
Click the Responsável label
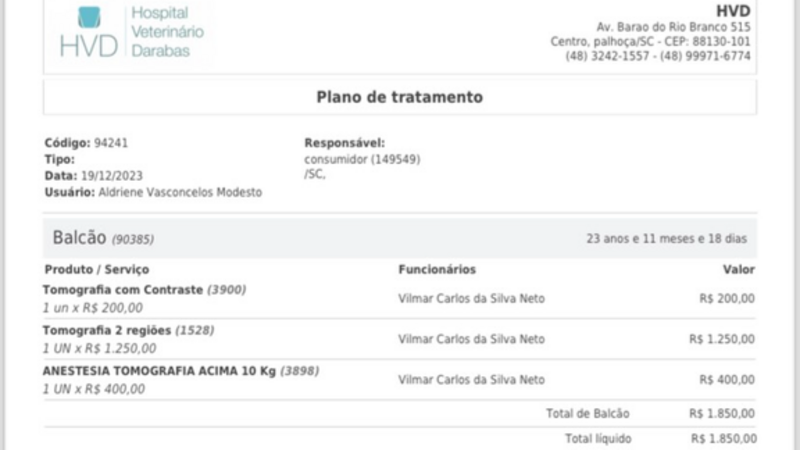click(x=344, y=143)
